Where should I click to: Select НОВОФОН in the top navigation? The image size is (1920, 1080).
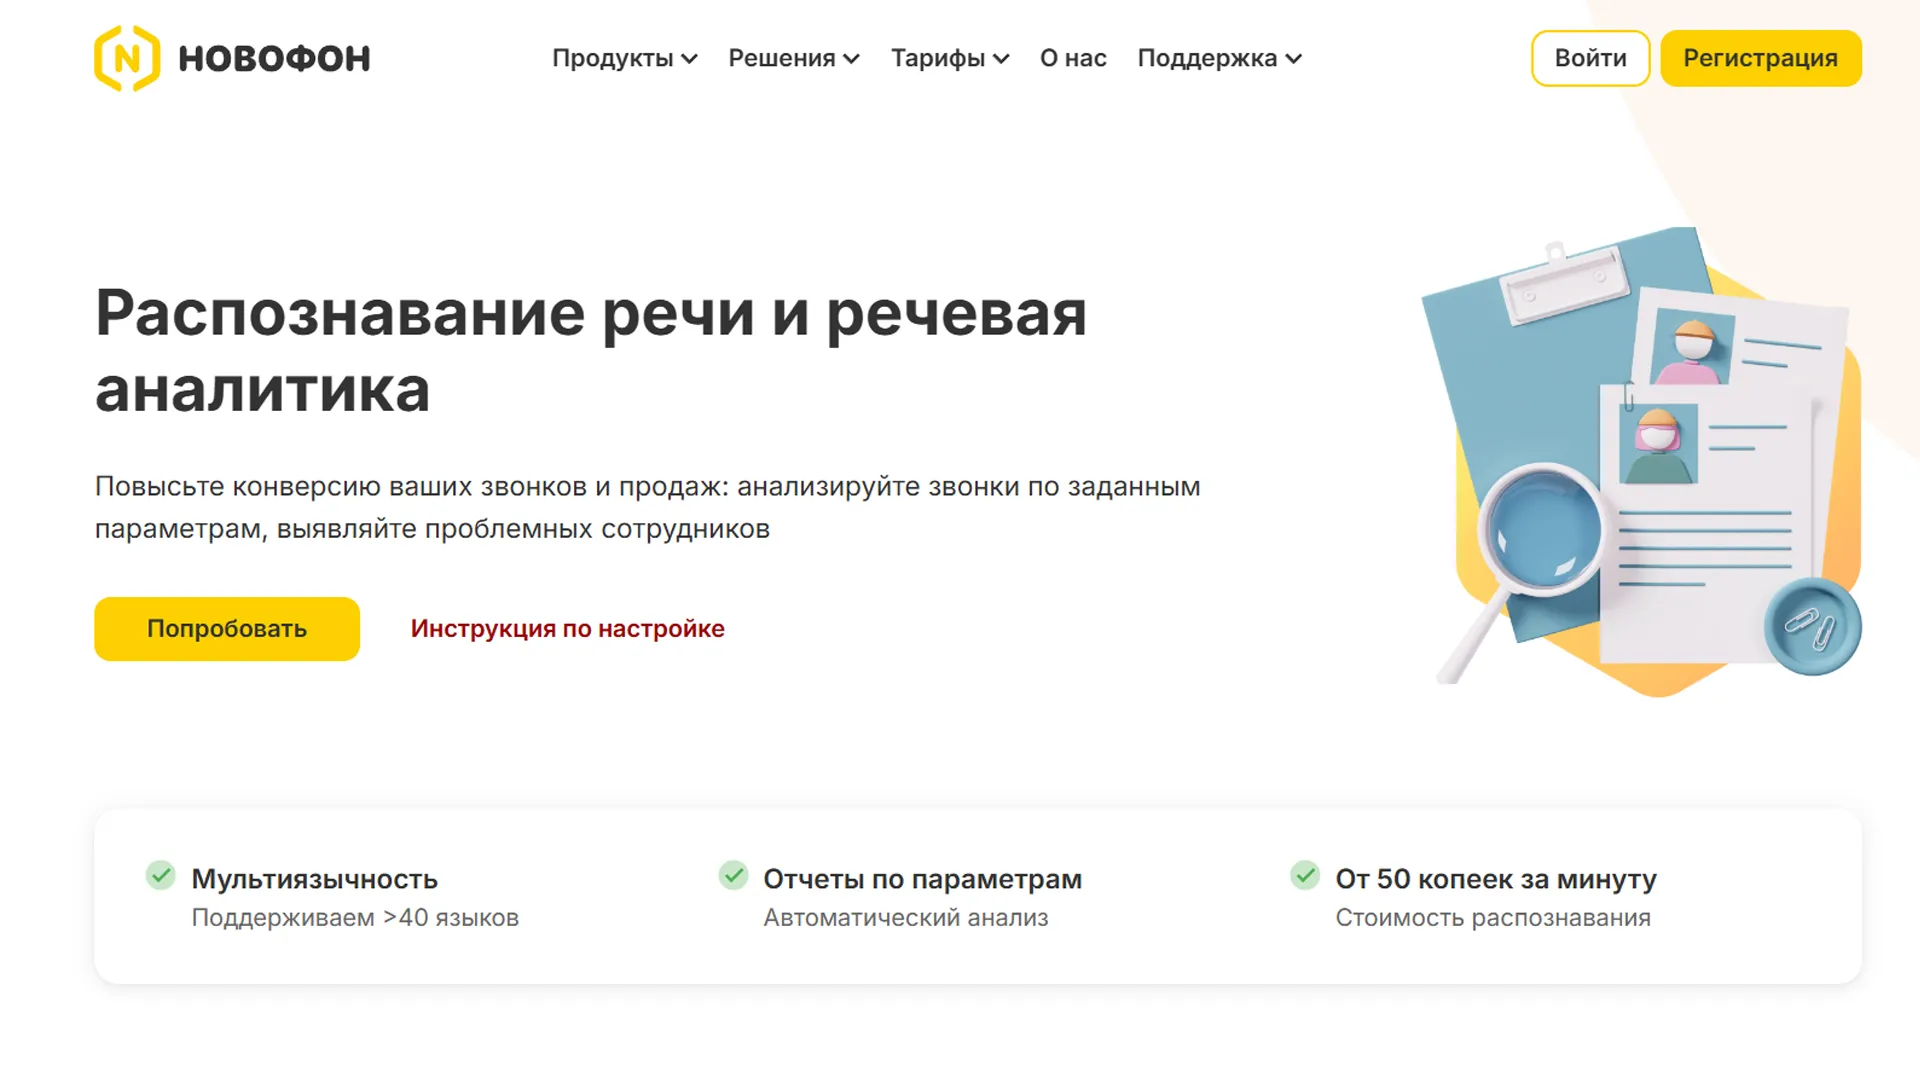click(x=273, y=58)
